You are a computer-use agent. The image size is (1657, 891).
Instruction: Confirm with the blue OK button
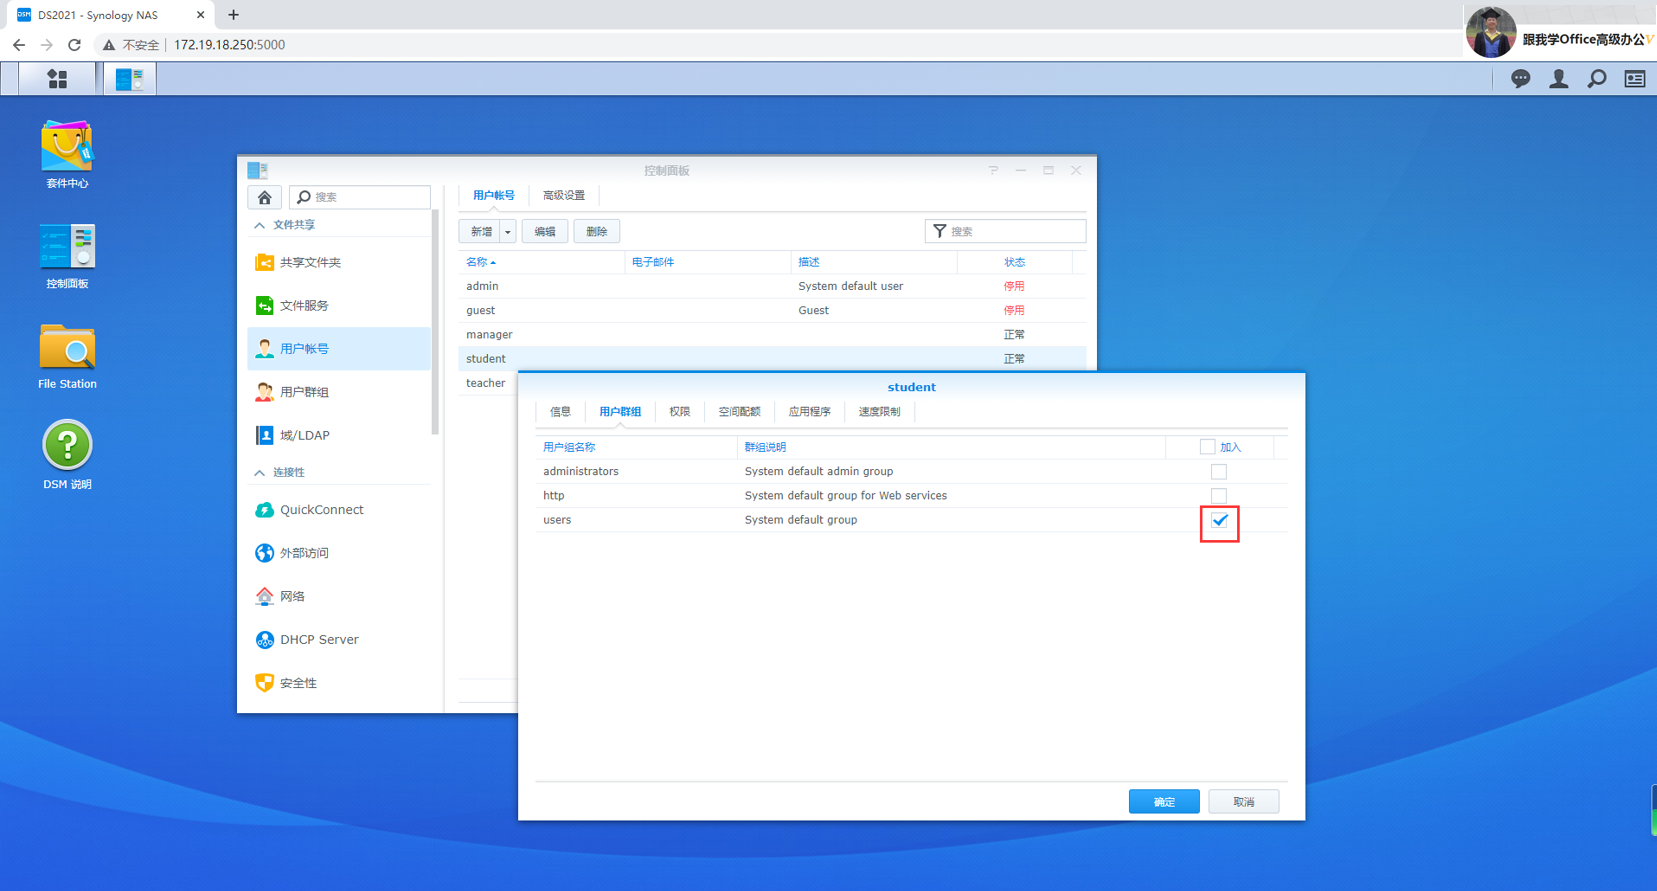click(1164, 802)
